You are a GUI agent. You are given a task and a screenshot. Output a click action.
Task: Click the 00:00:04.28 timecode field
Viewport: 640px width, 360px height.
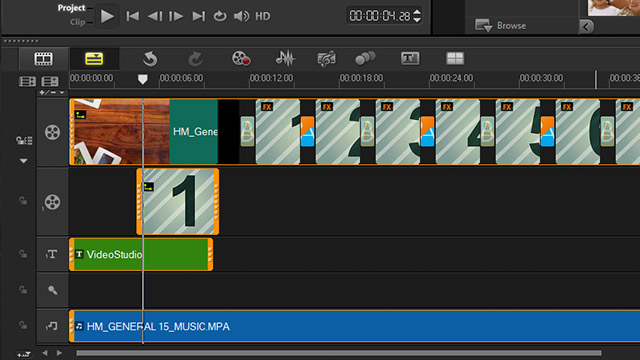pos(380,16)
